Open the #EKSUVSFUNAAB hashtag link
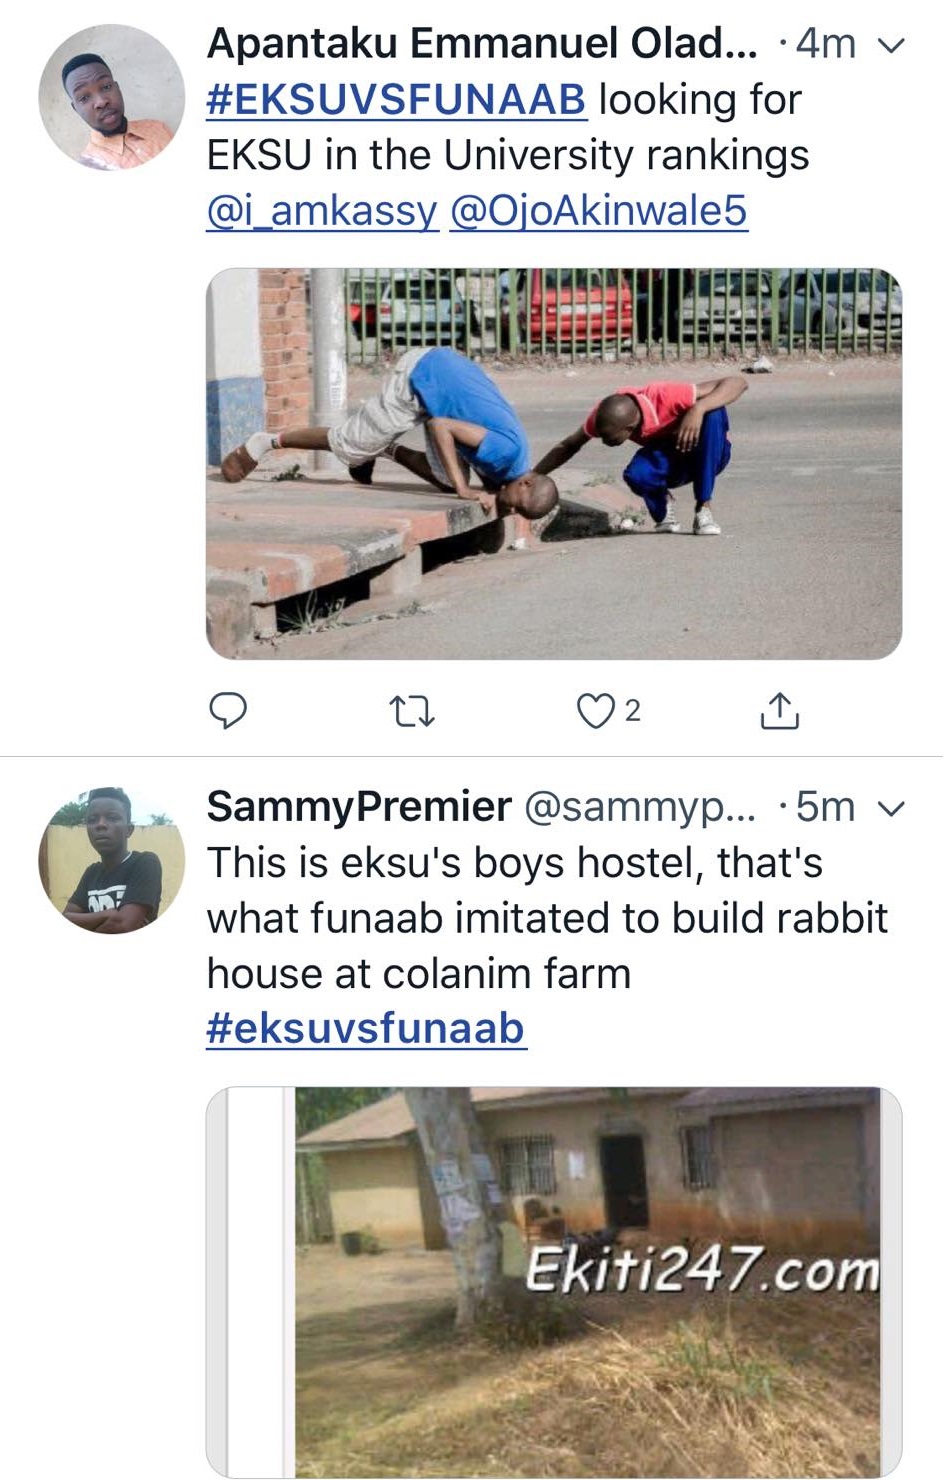The width and height of the screenshot is (944, 1480). click(x=396, y=100)
